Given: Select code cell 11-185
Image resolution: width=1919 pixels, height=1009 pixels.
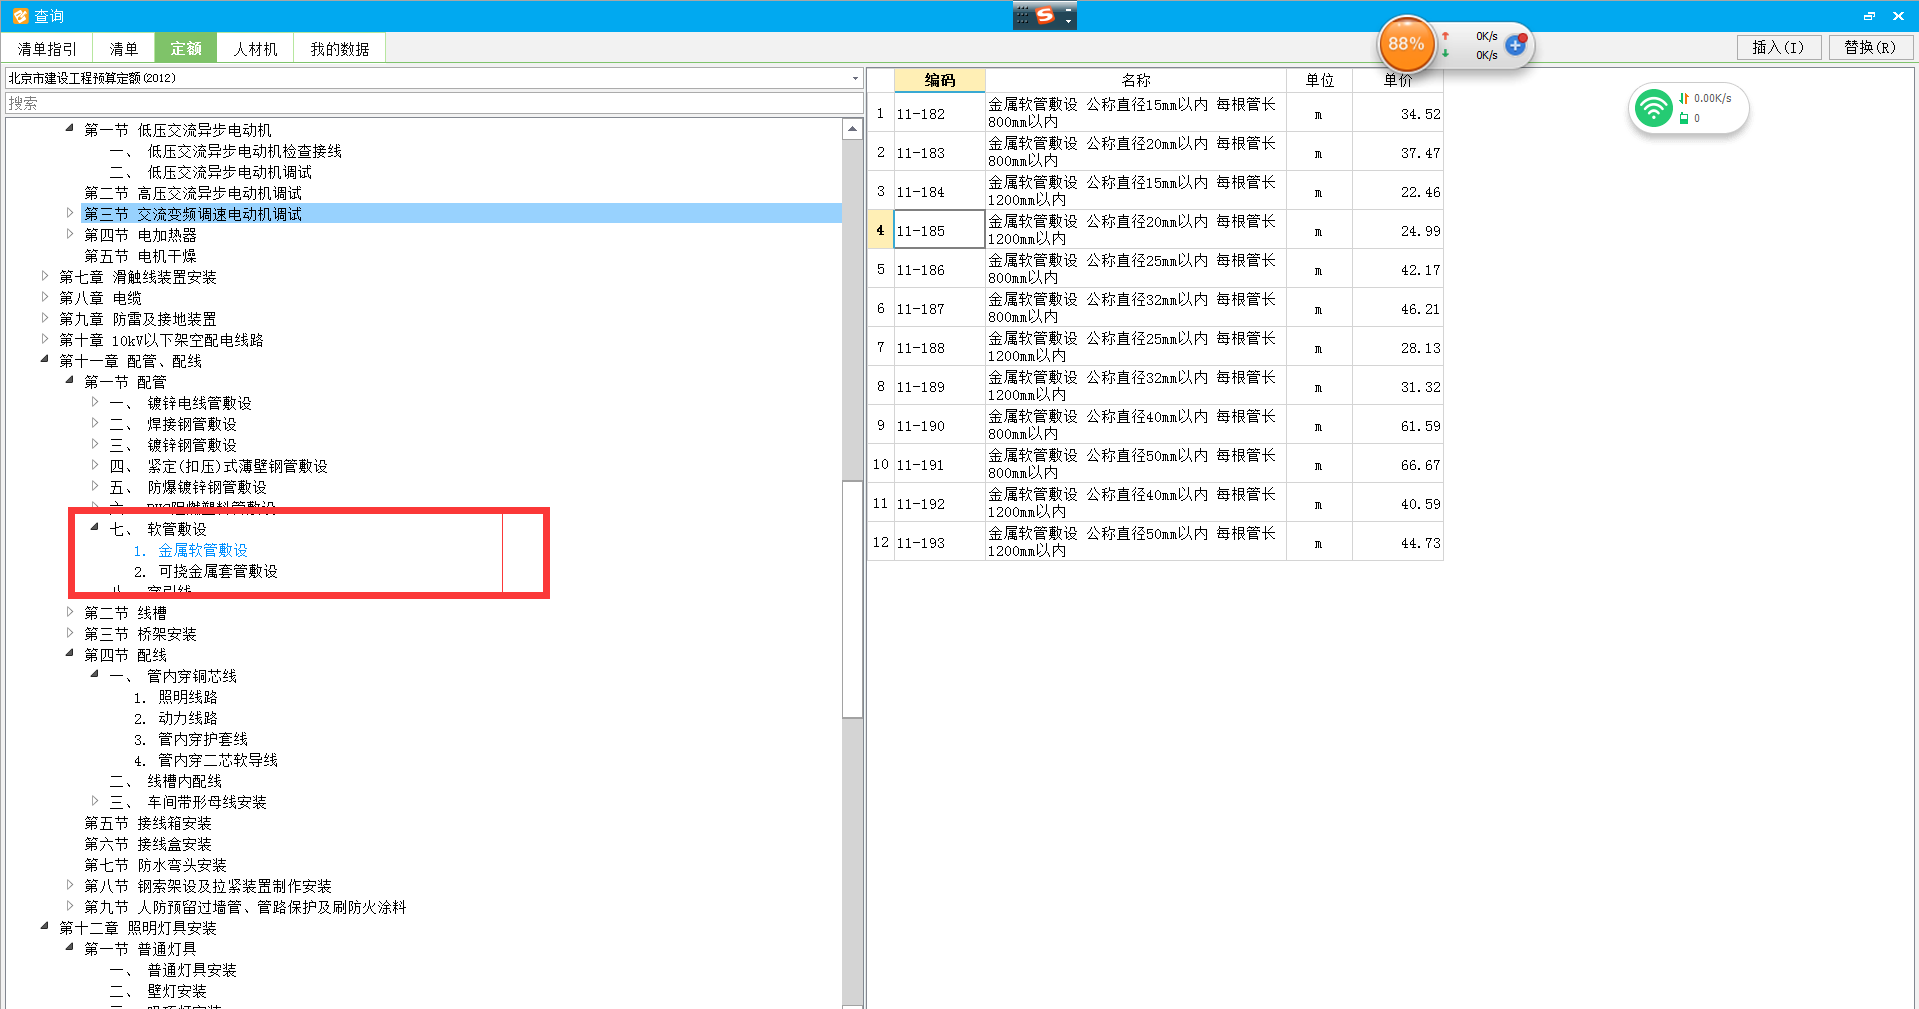Looking at the screenshot, I should pos(939,230).
